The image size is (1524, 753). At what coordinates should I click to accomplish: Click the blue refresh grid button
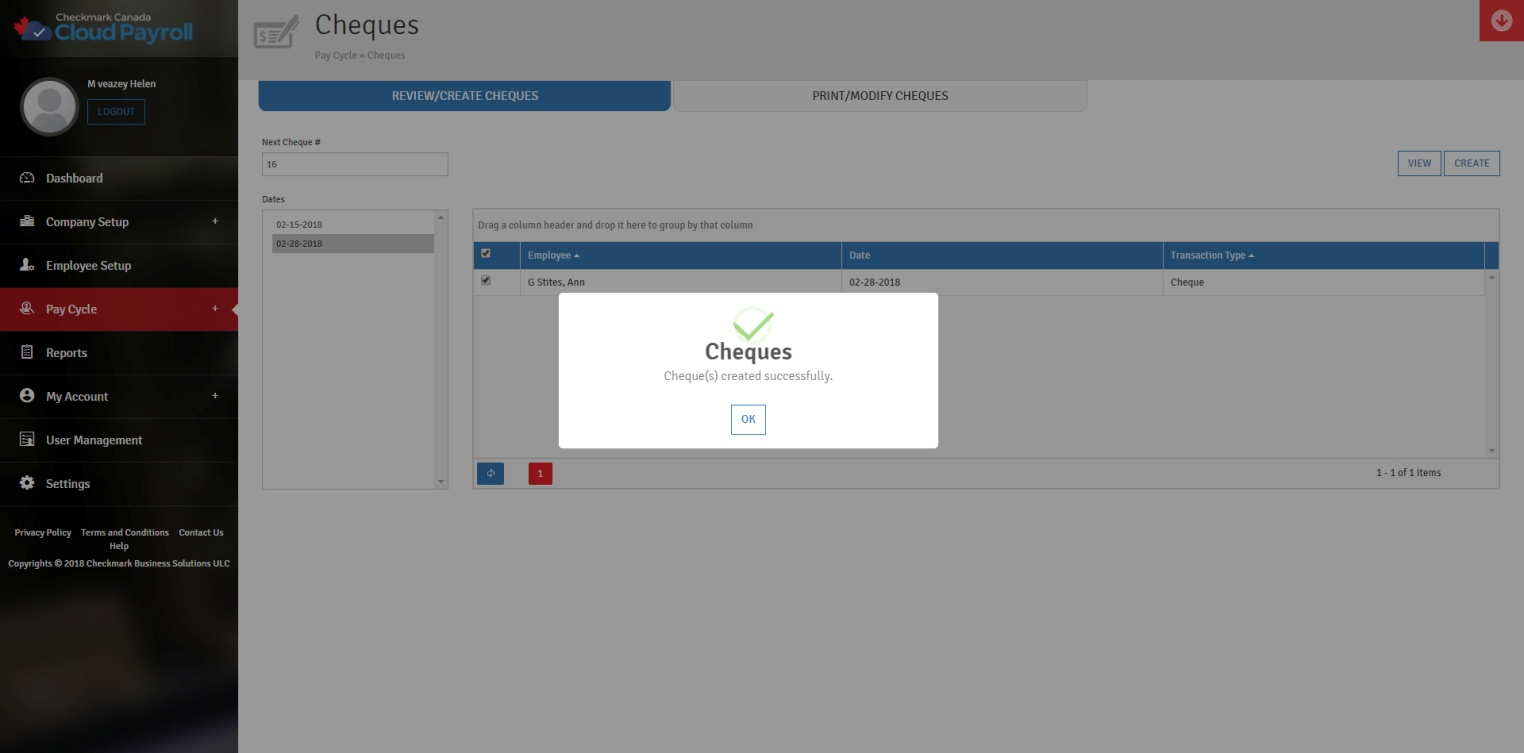(490, 474)
